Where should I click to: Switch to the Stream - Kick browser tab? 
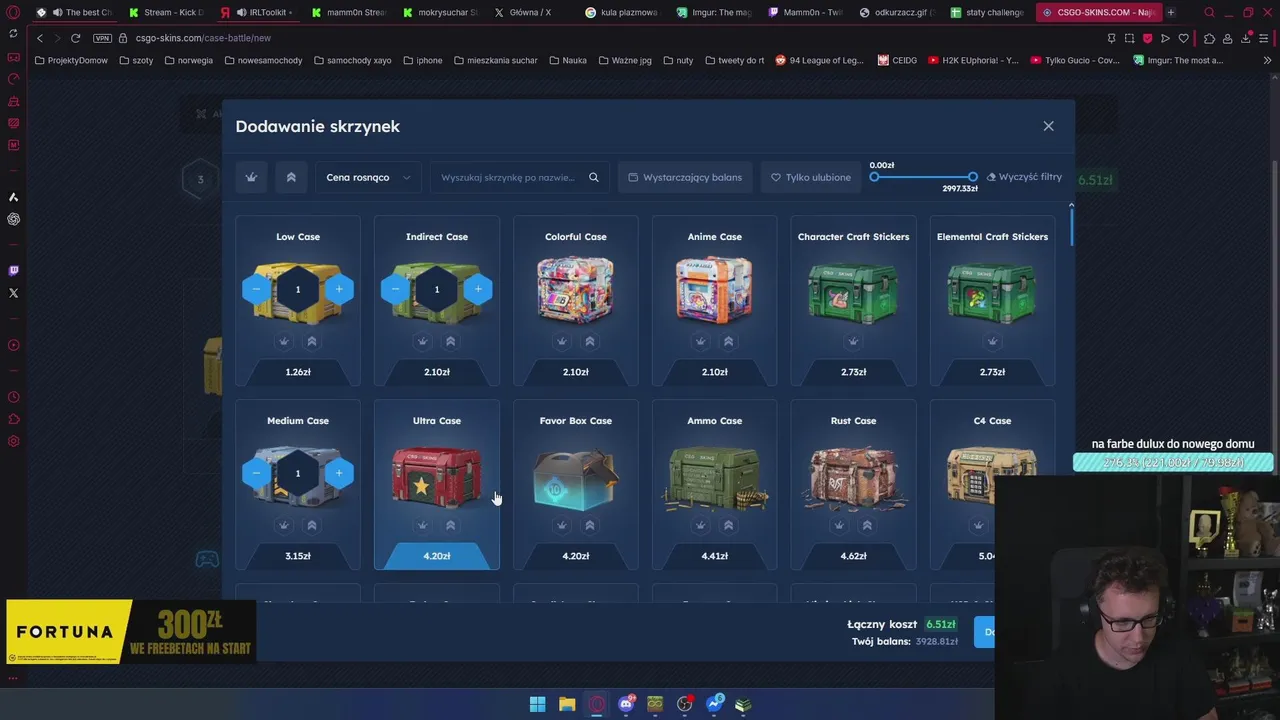pos(165,12)
